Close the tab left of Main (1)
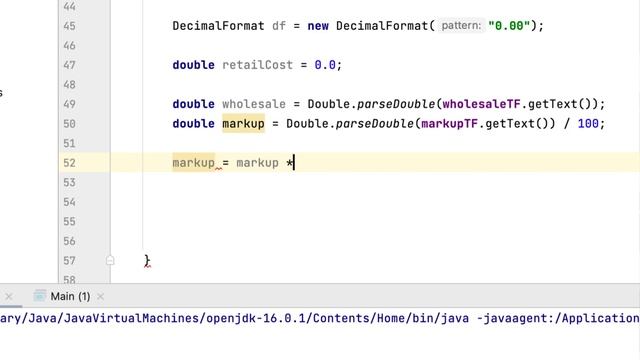 [x=9, y=297]
